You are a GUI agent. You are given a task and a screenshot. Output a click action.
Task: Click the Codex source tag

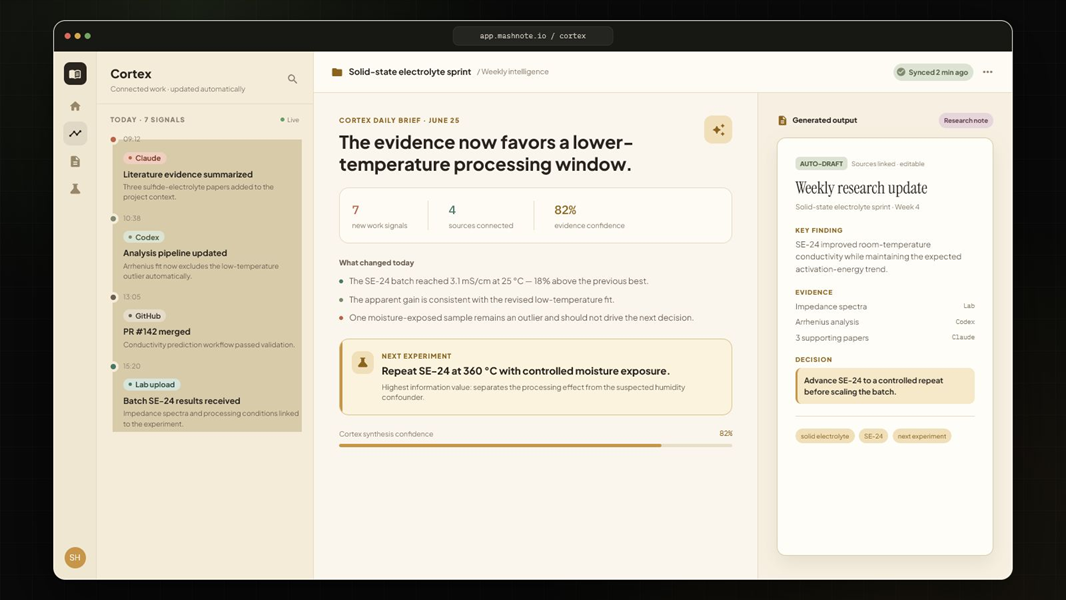[143, 237]
